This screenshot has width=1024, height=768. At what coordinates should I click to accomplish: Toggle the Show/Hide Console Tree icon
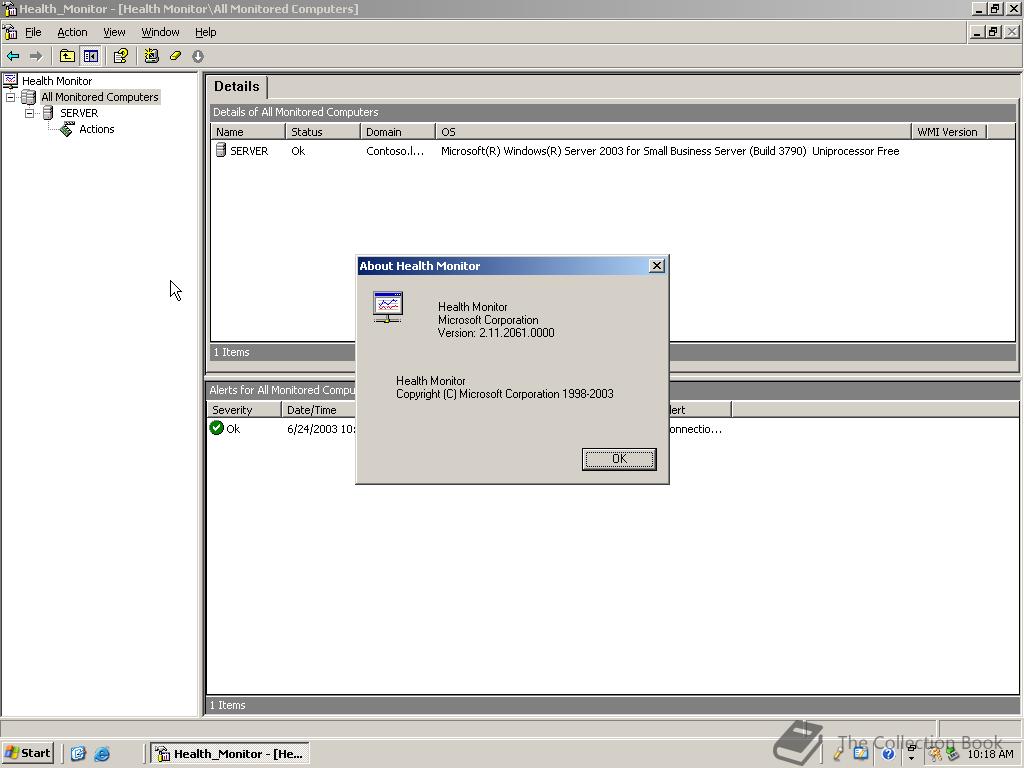tap(90, 56)
